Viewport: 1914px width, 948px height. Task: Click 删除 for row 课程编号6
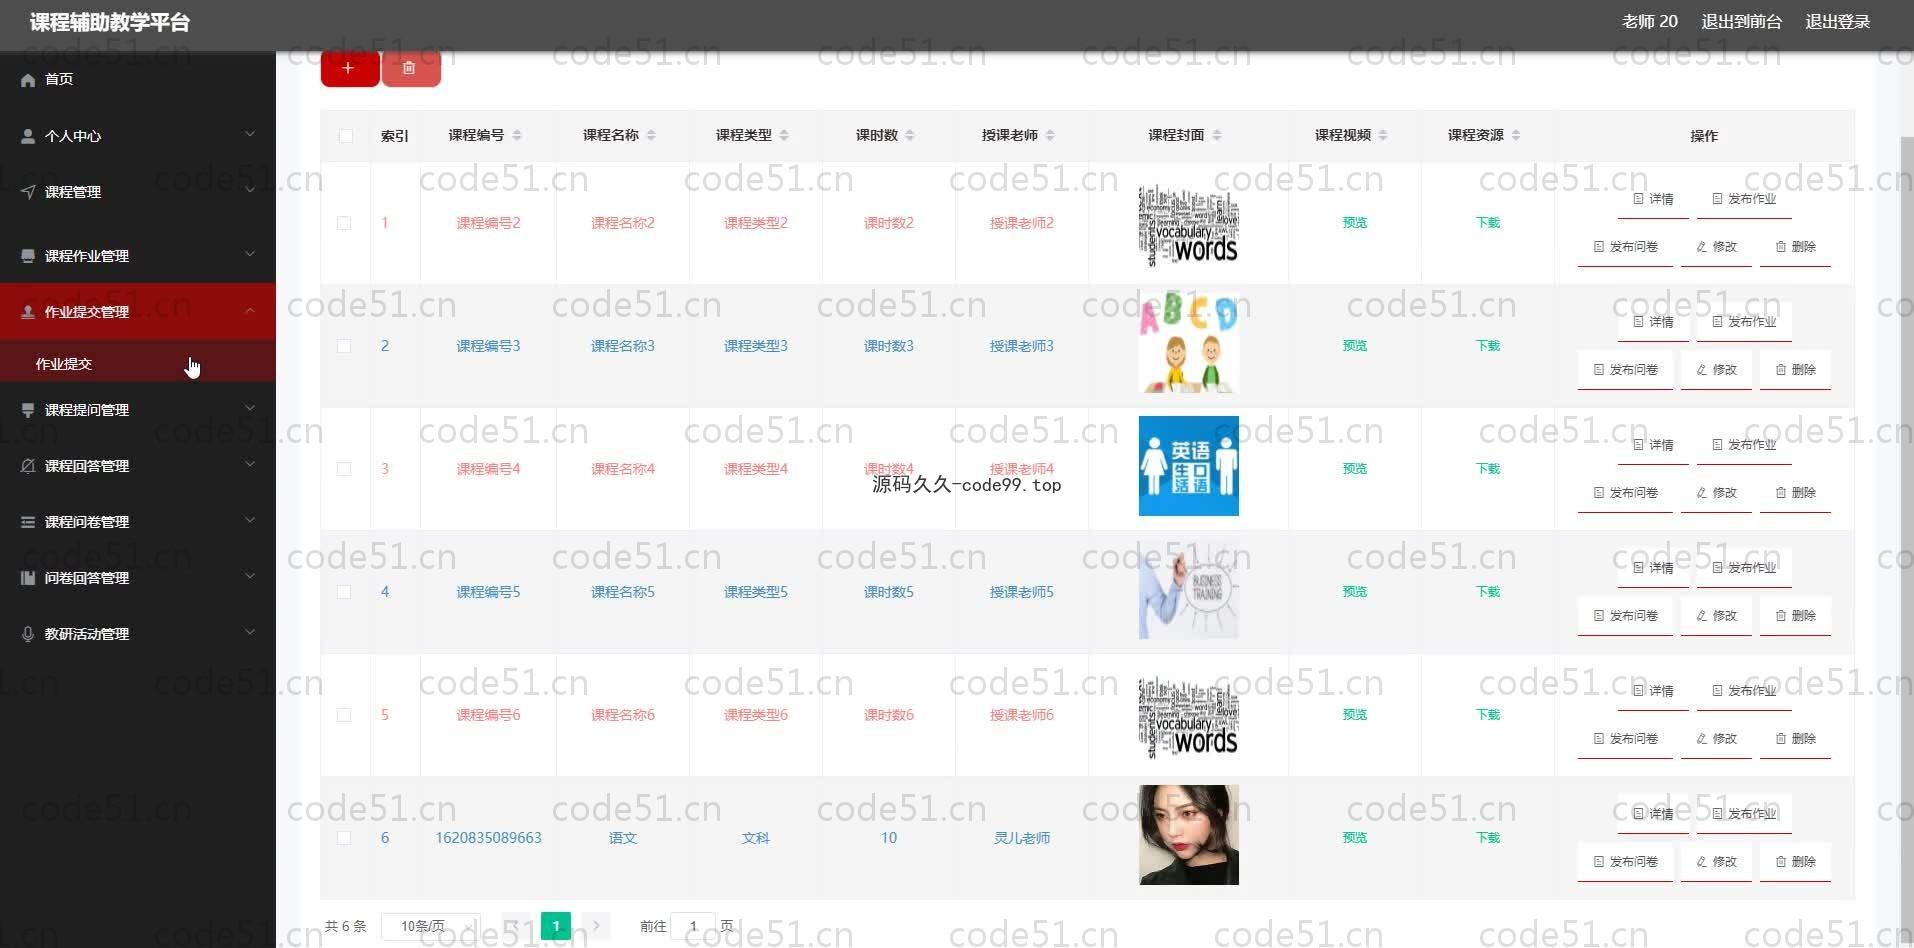tap(1795, 739)
